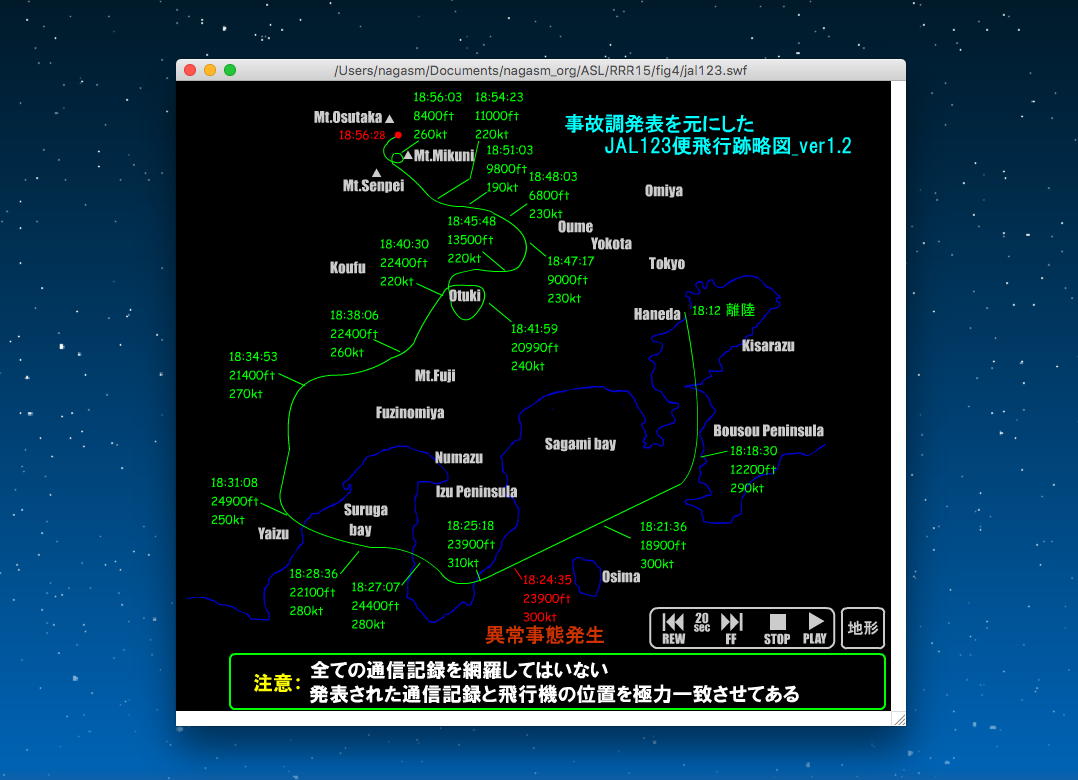Click the 20 sec step label
Screen dimensions: 1078x780
pos(702,622)
